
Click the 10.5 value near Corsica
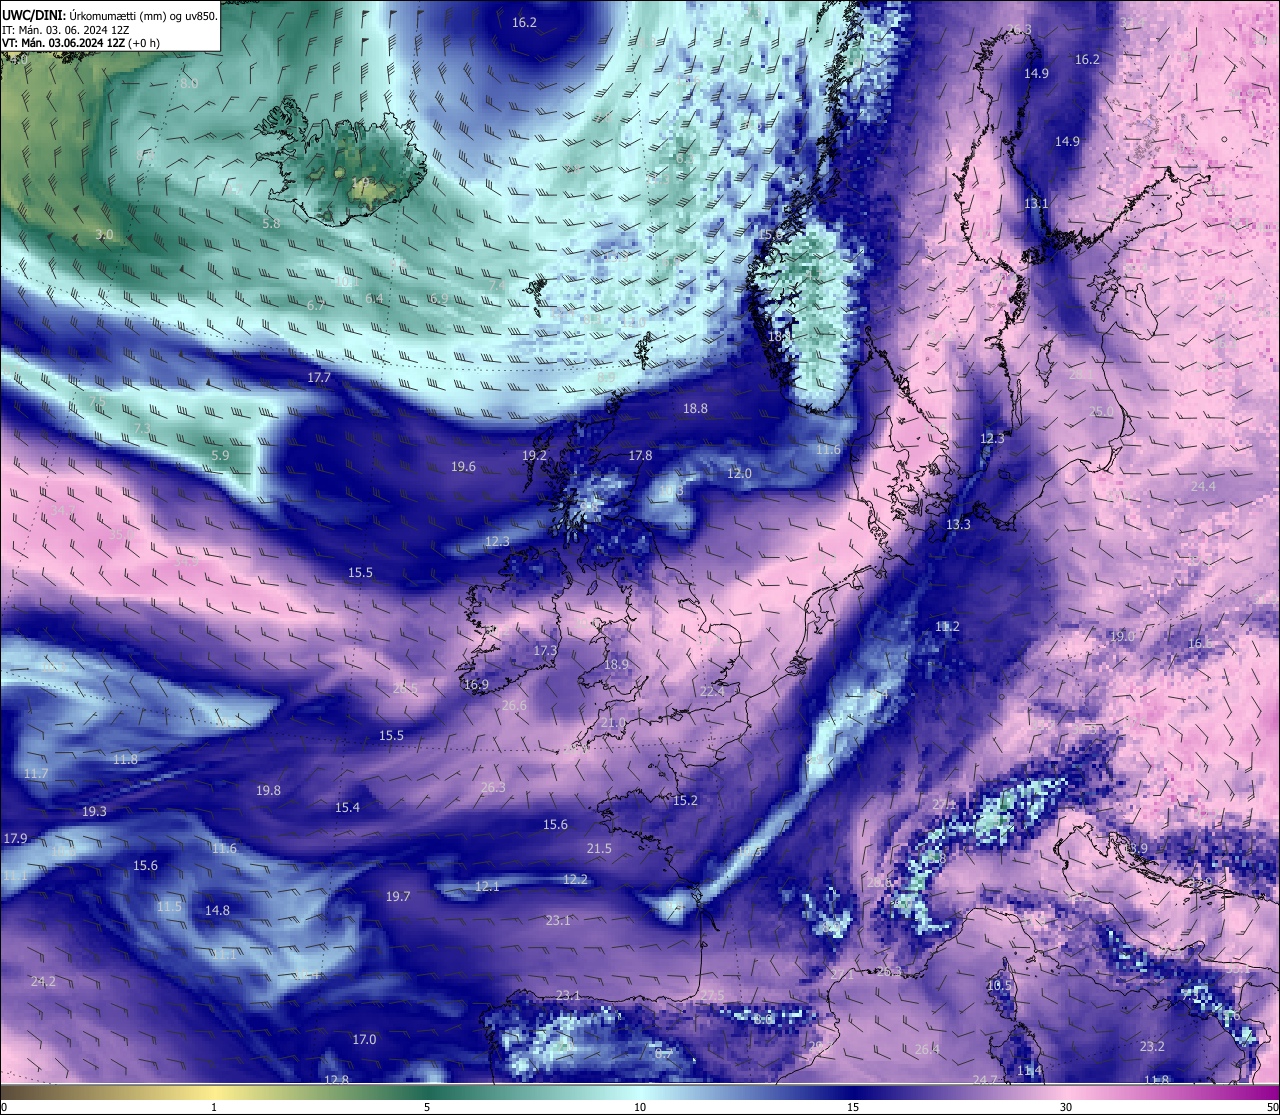coord(999,985)
